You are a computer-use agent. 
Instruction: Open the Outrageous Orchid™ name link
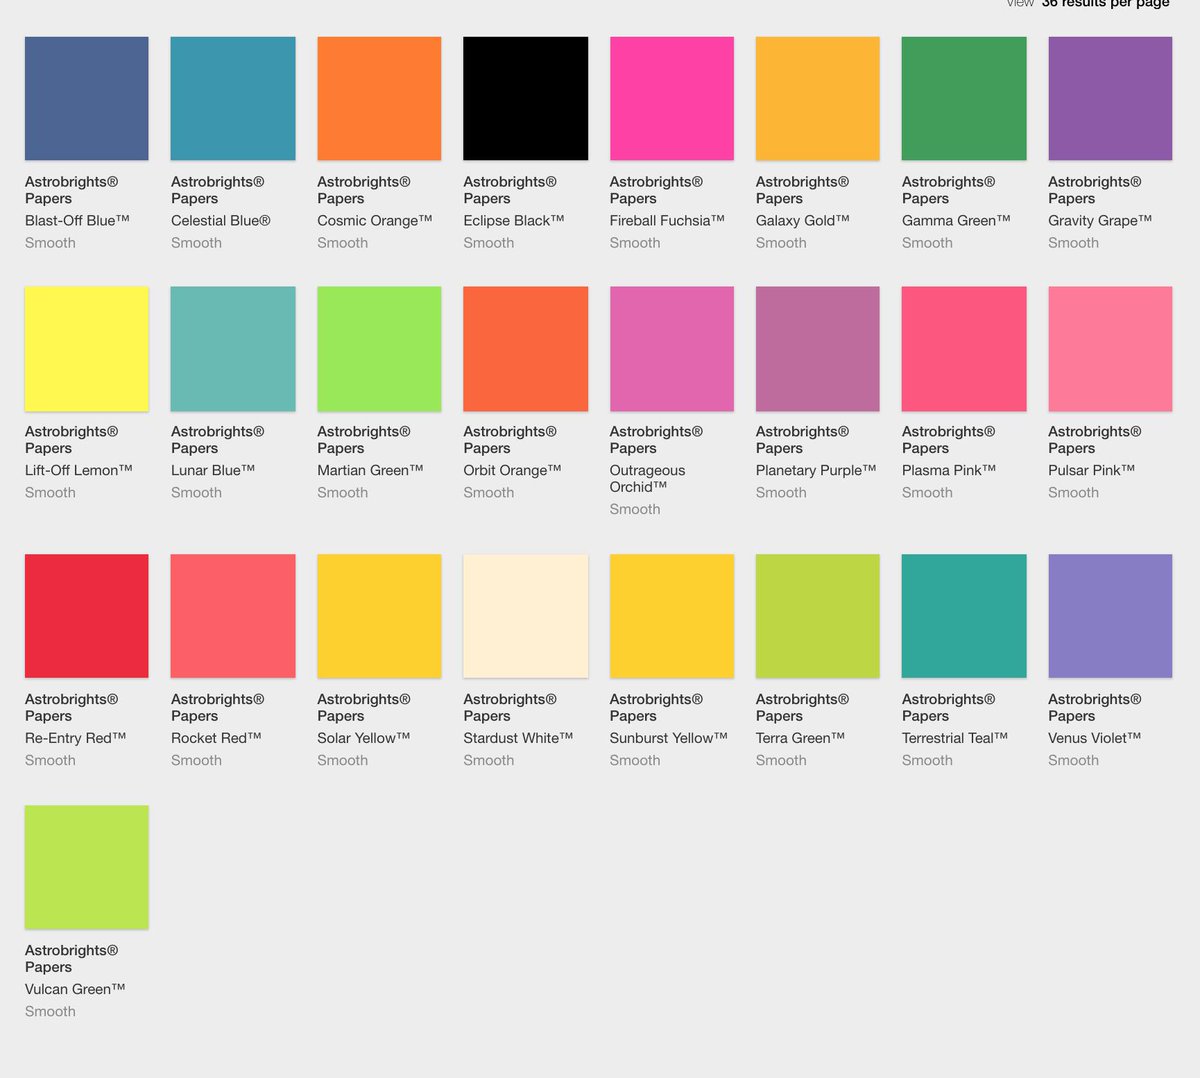click(x=648, y=478)
